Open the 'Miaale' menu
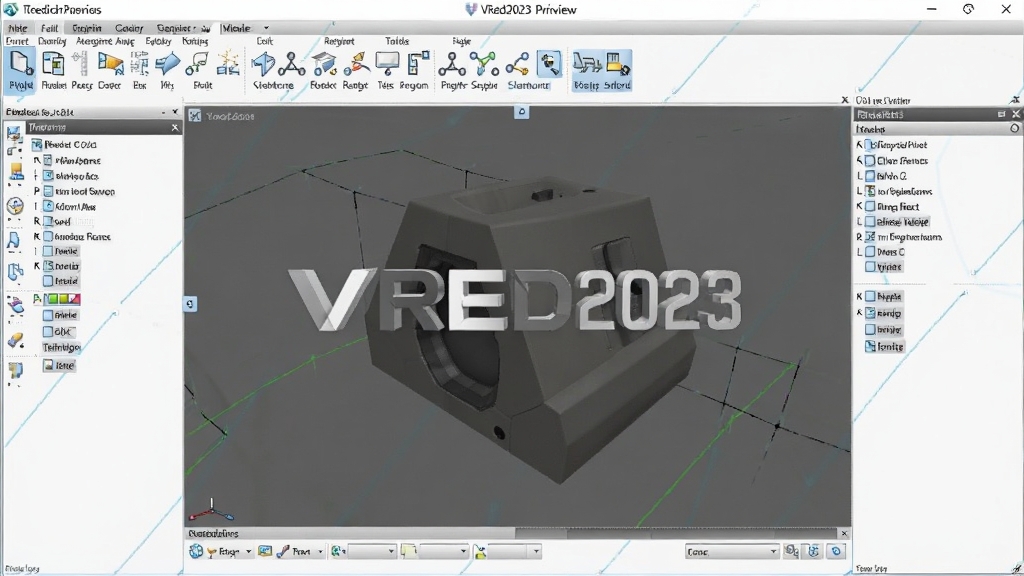Screen dimensions: 1024x576 [x=236, y=28]
